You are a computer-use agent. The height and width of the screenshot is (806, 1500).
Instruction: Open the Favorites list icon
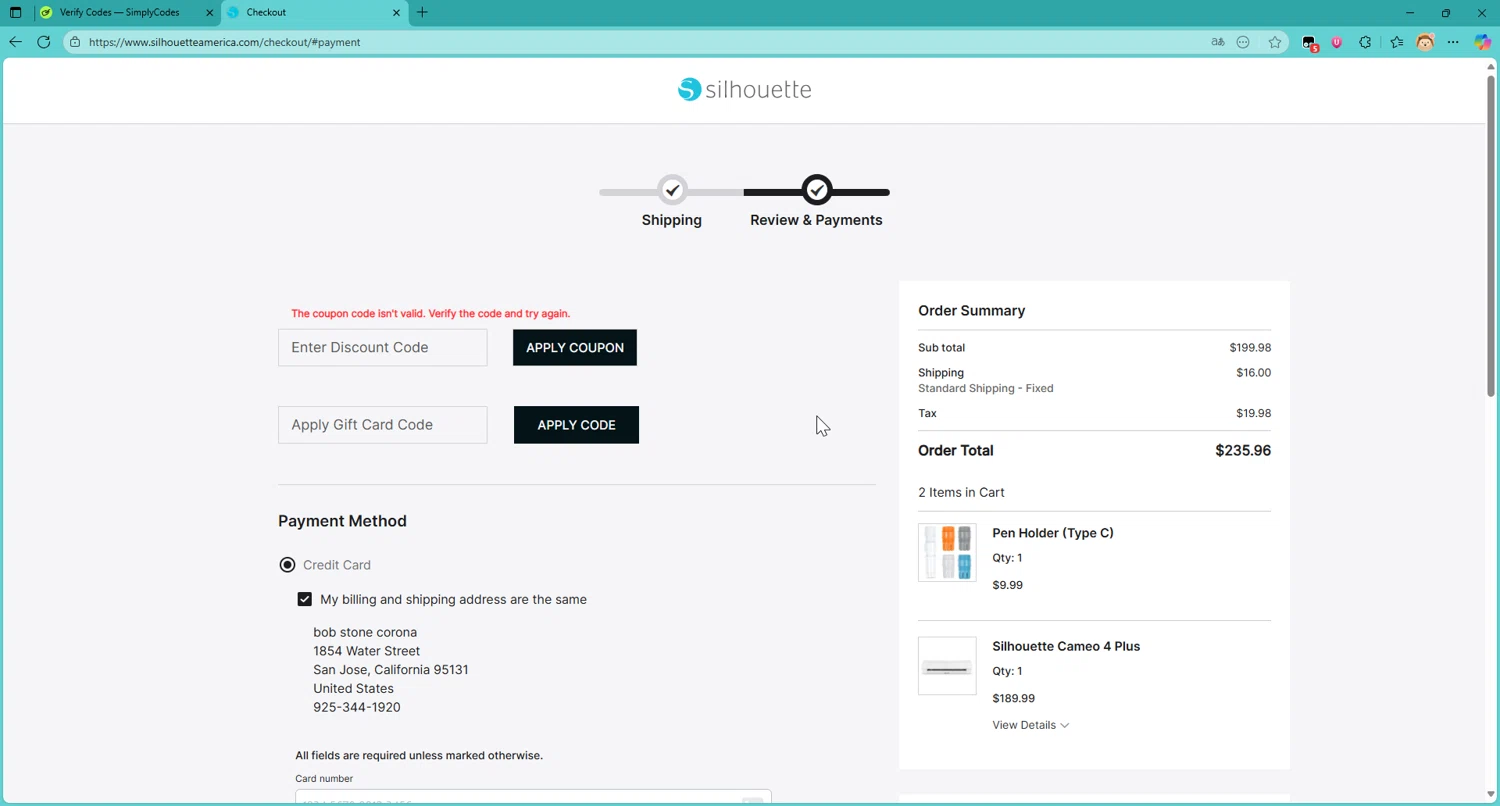pyautogui.click(x=1396, y=42)
